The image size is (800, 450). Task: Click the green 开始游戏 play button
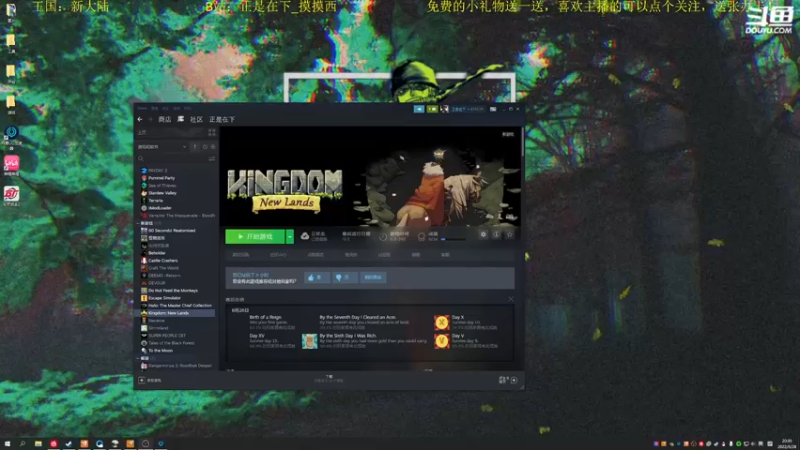point(255,237)
